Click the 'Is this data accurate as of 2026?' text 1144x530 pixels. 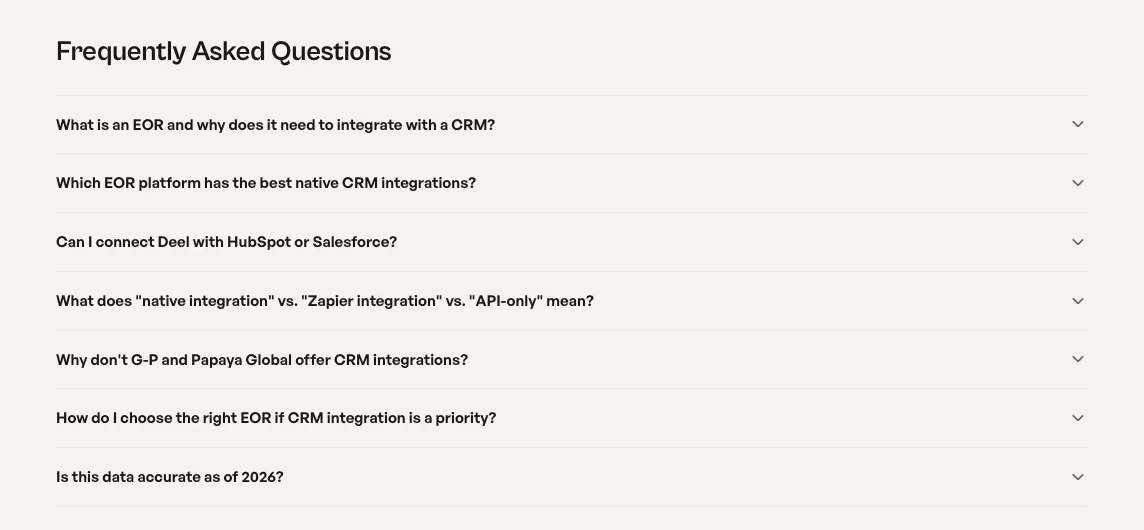point(169,477)
